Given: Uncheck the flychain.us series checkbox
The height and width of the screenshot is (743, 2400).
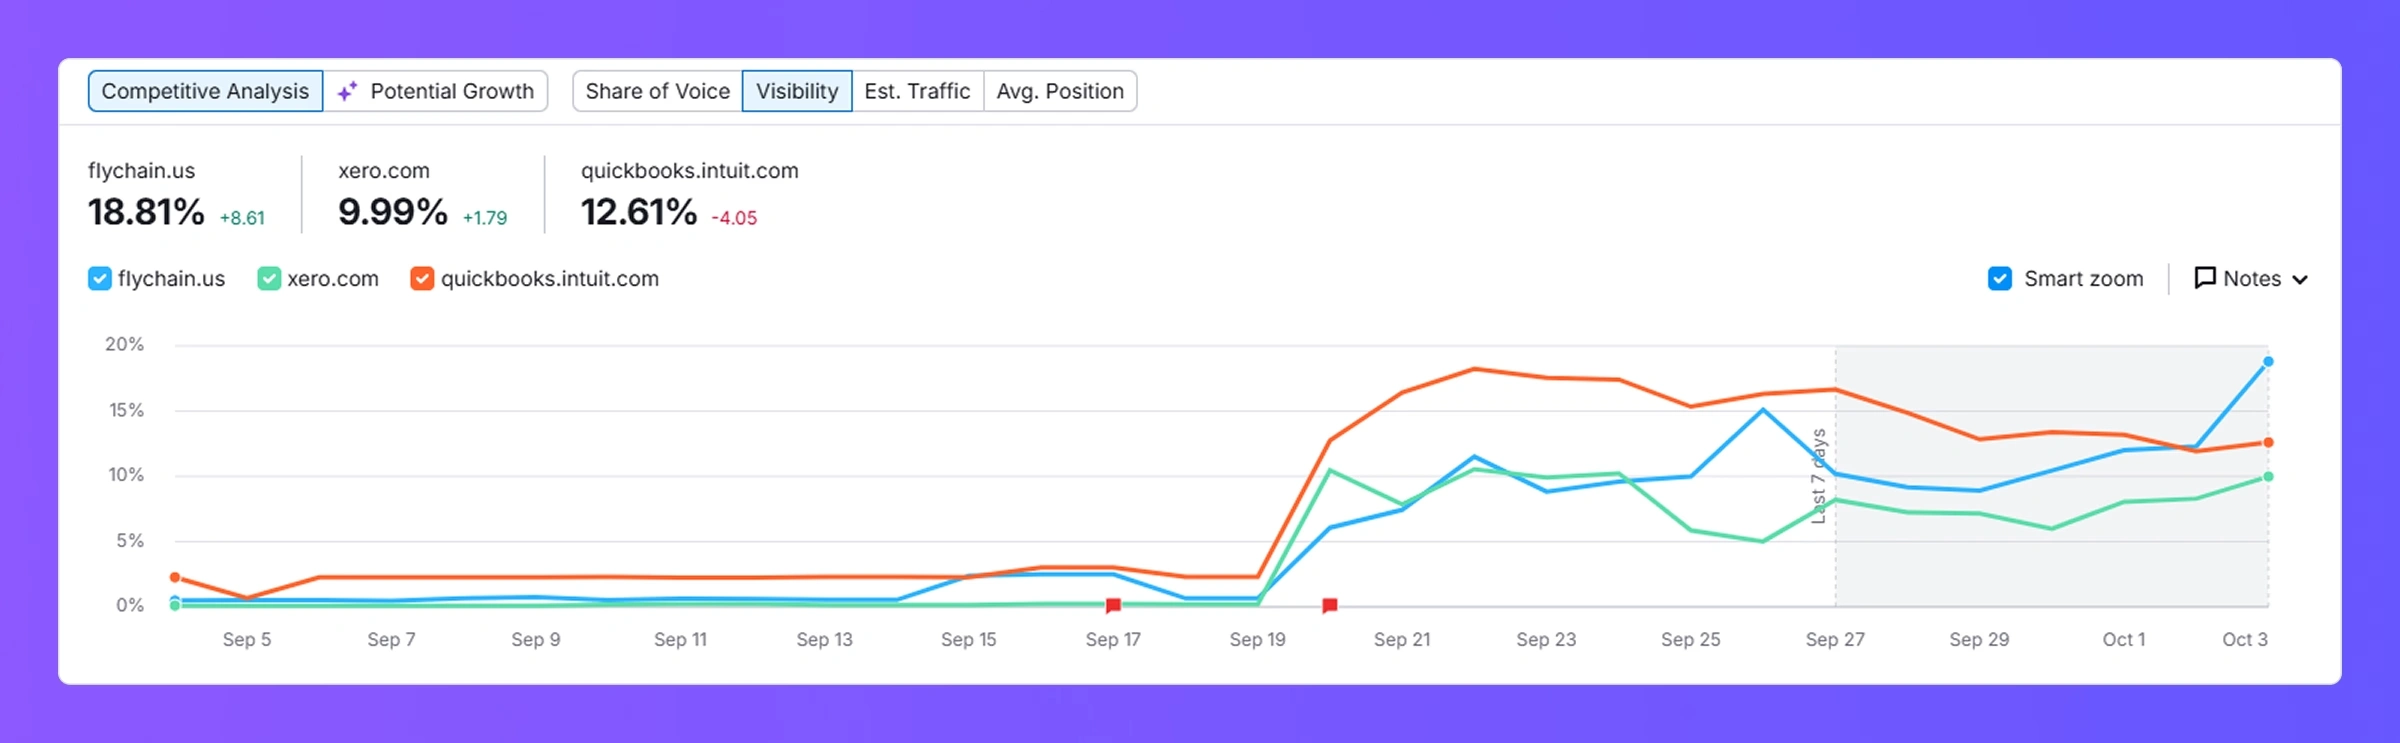Looking at the screenshot, I should click(100, 278).
